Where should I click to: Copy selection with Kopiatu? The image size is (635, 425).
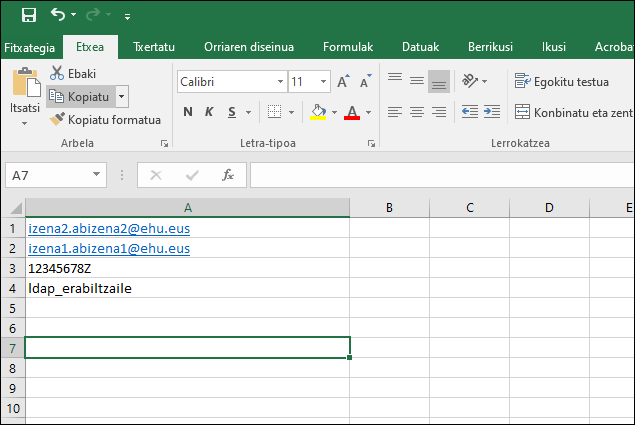pyautogui.click(x=81, y=97)
